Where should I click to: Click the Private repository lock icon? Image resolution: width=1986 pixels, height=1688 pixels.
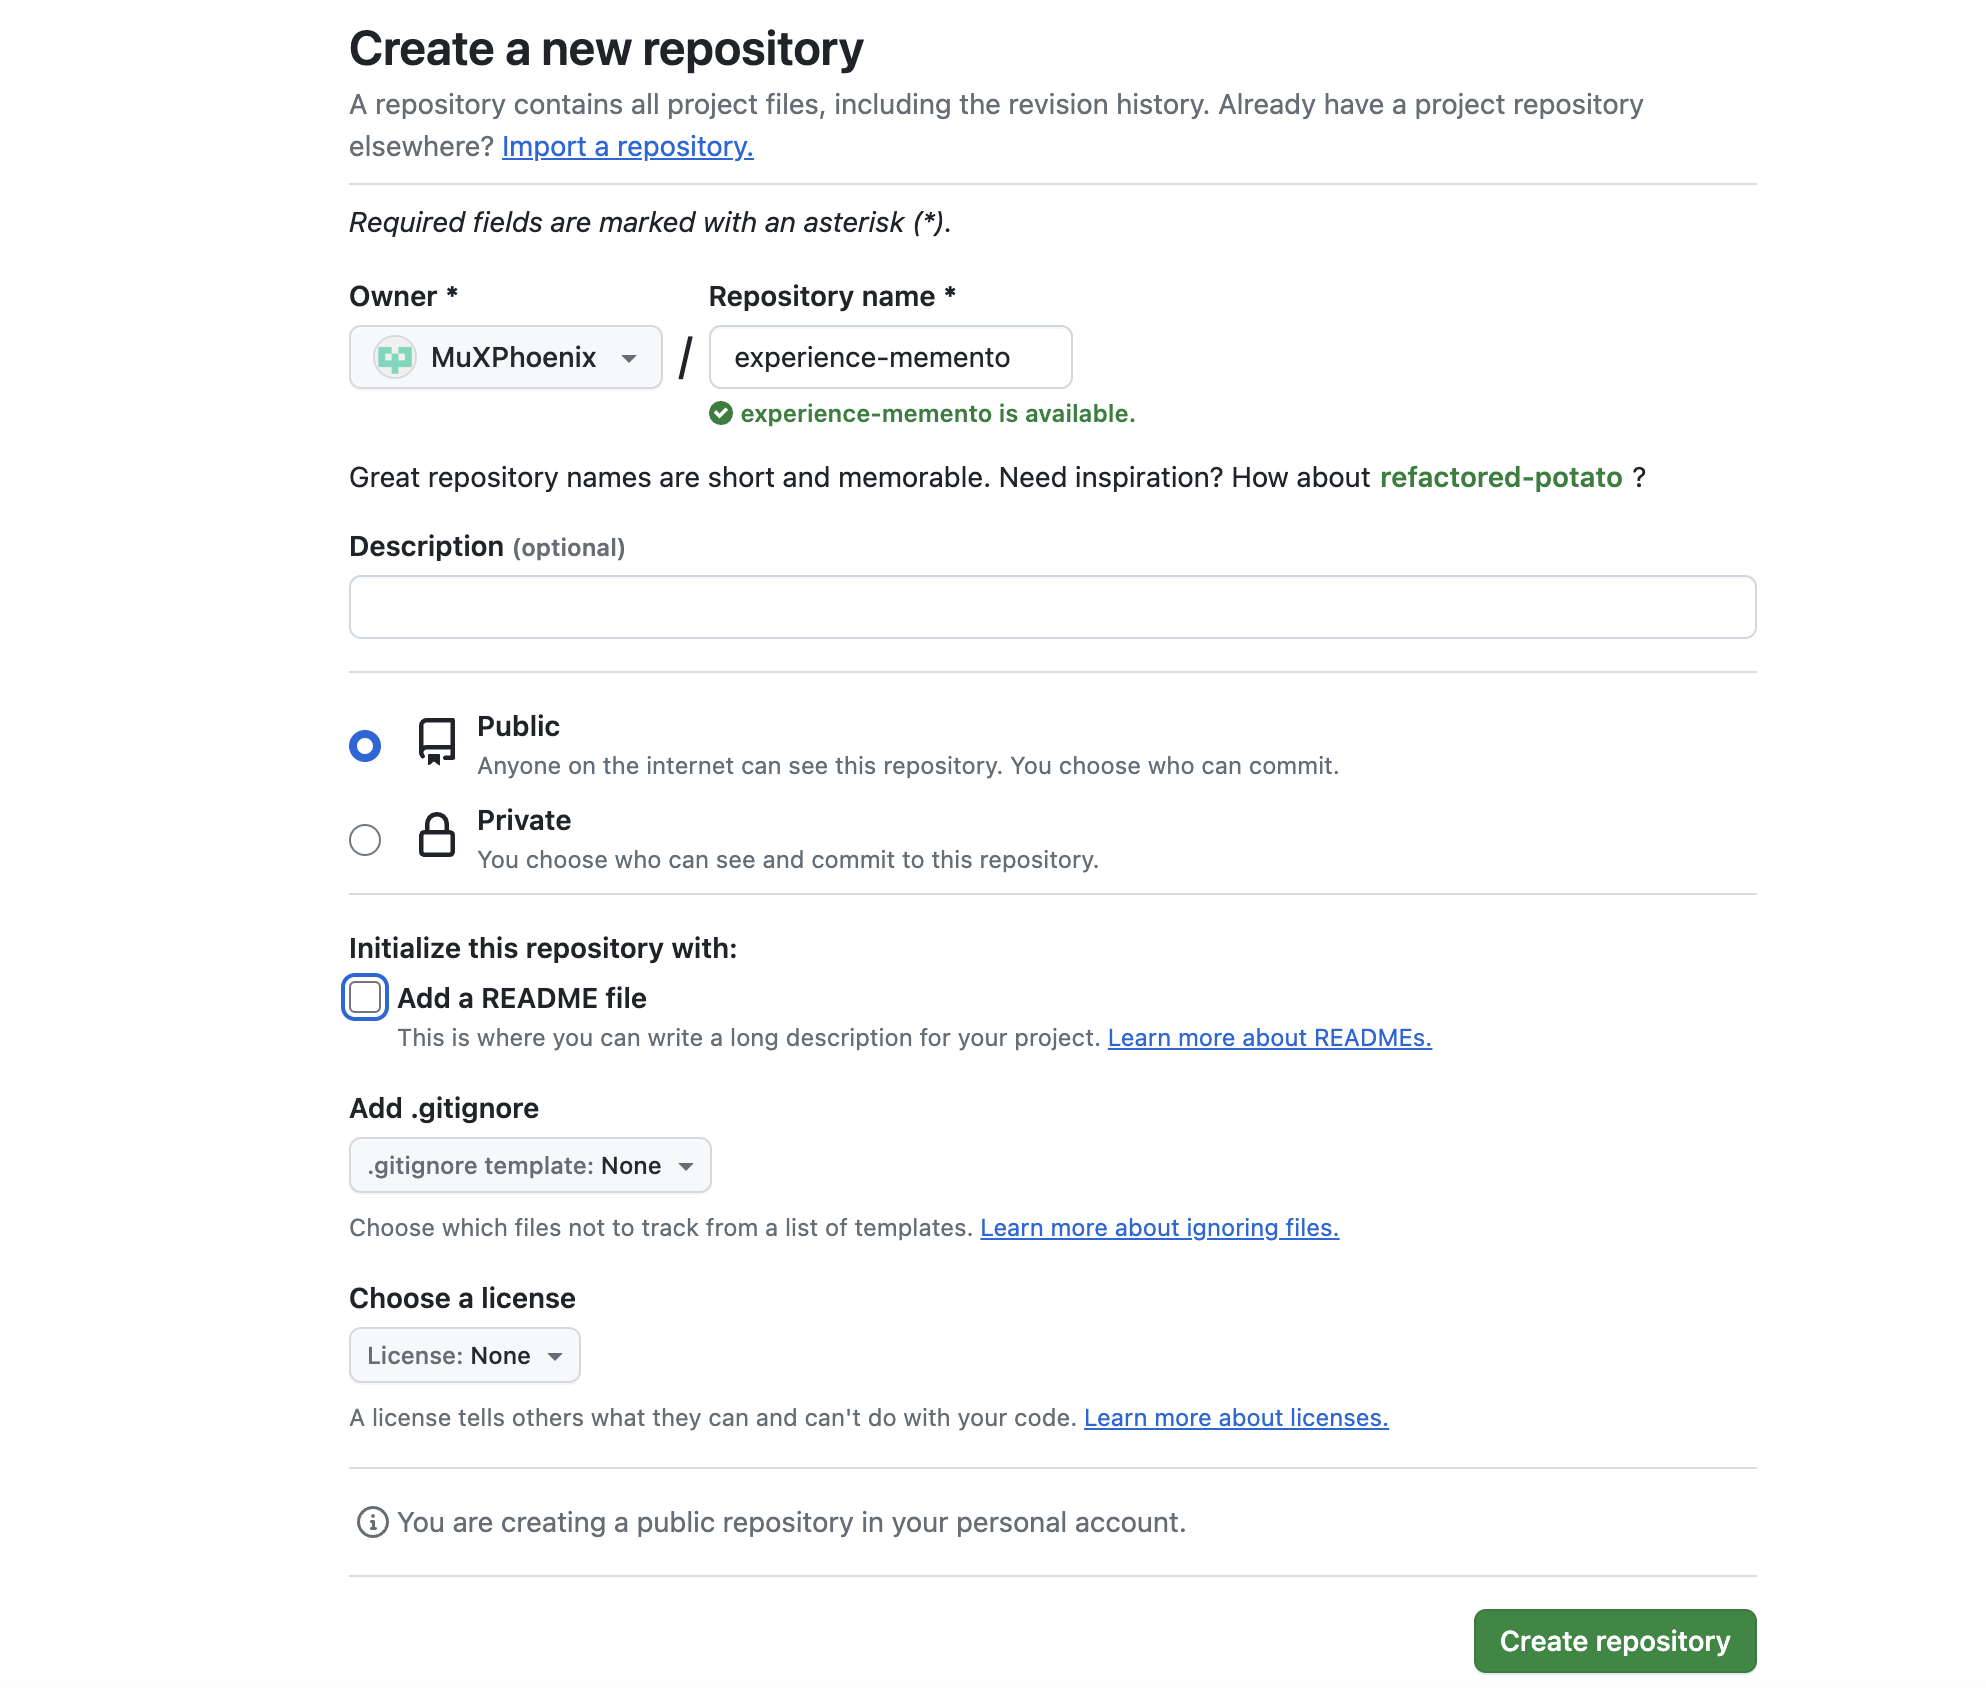click(x=437, y=835)
